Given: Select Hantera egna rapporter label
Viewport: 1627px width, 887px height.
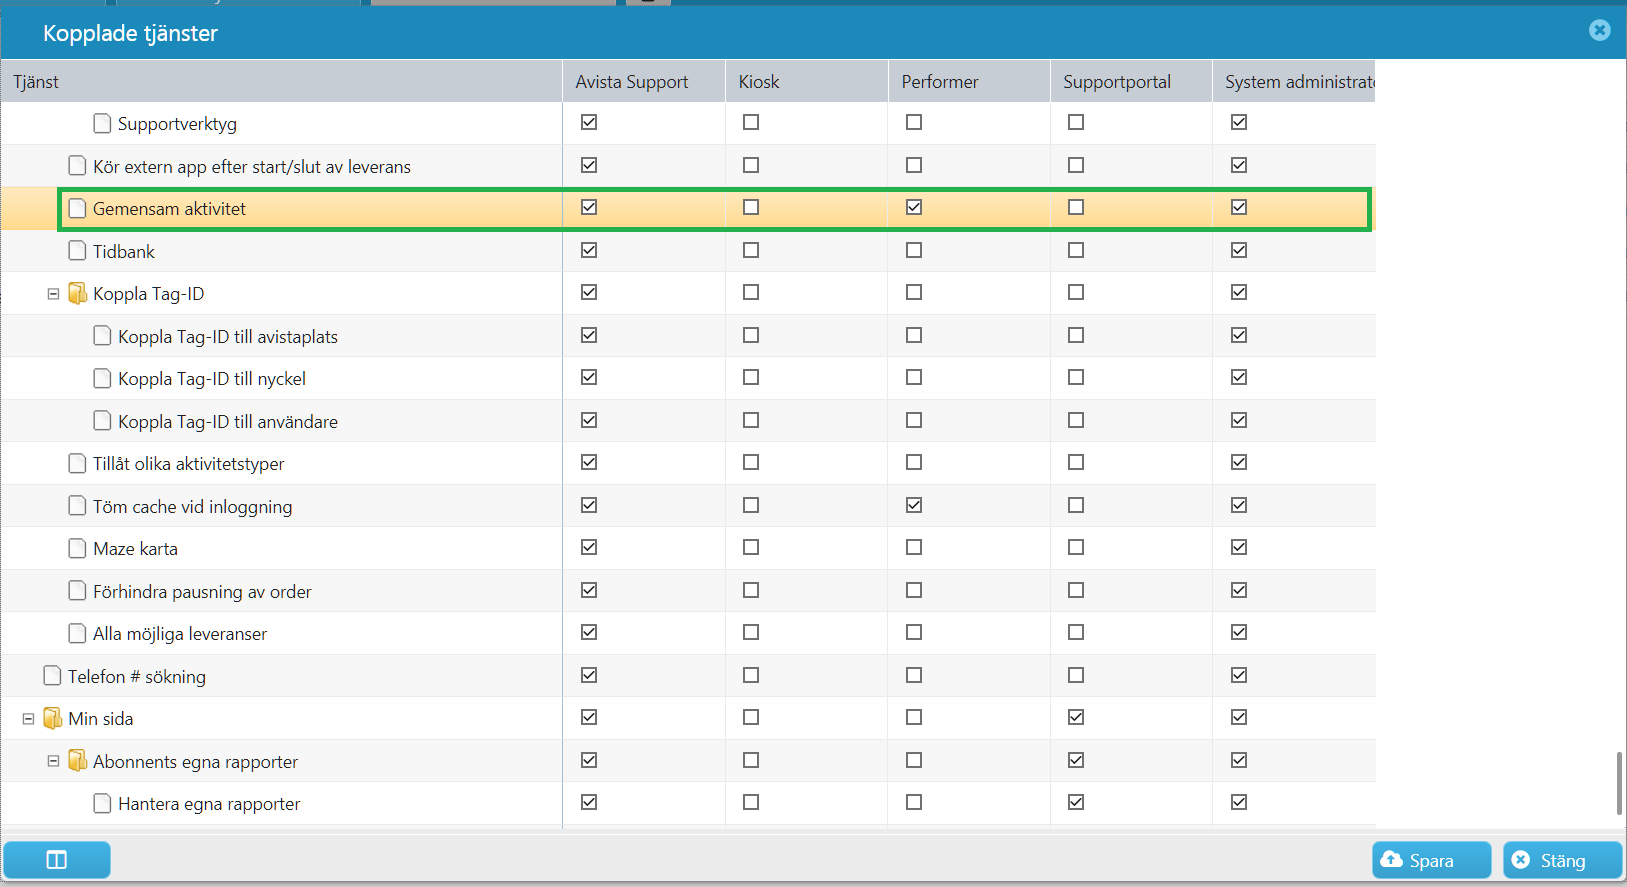Looking at the screenshot, I should click(209, 804).
